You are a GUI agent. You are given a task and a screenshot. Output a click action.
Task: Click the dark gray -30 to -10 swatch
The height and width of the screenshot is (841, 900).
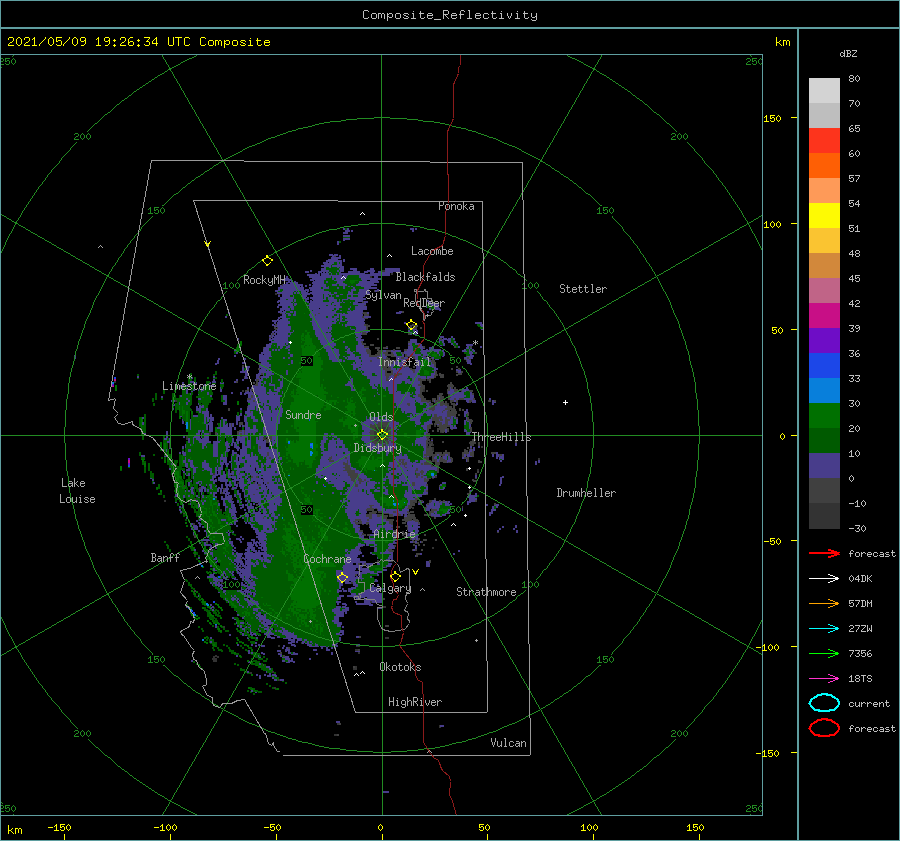pos(824,516)
